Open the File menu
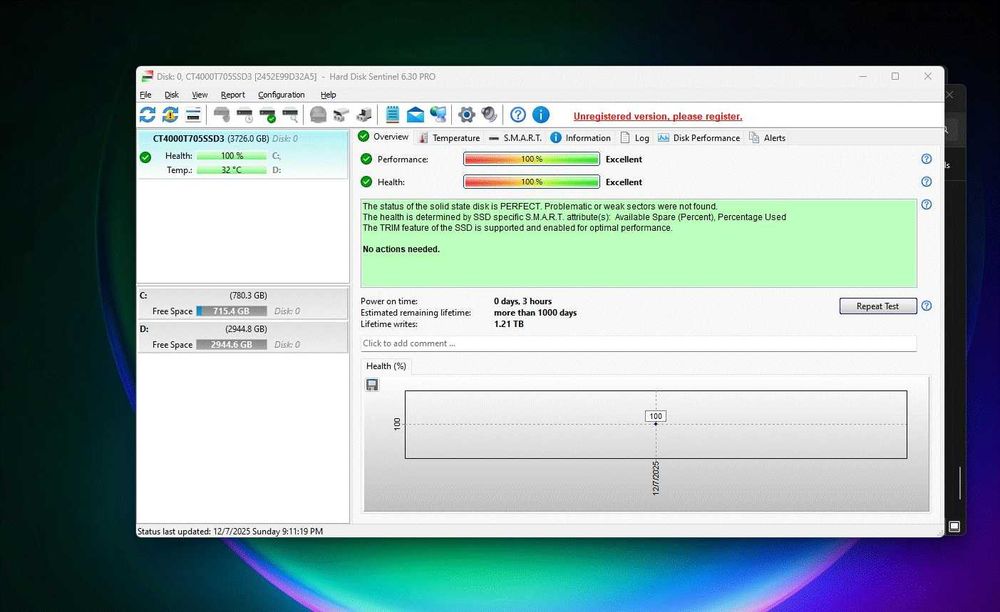The image size is (1000, 612). [x=145, y=94]
